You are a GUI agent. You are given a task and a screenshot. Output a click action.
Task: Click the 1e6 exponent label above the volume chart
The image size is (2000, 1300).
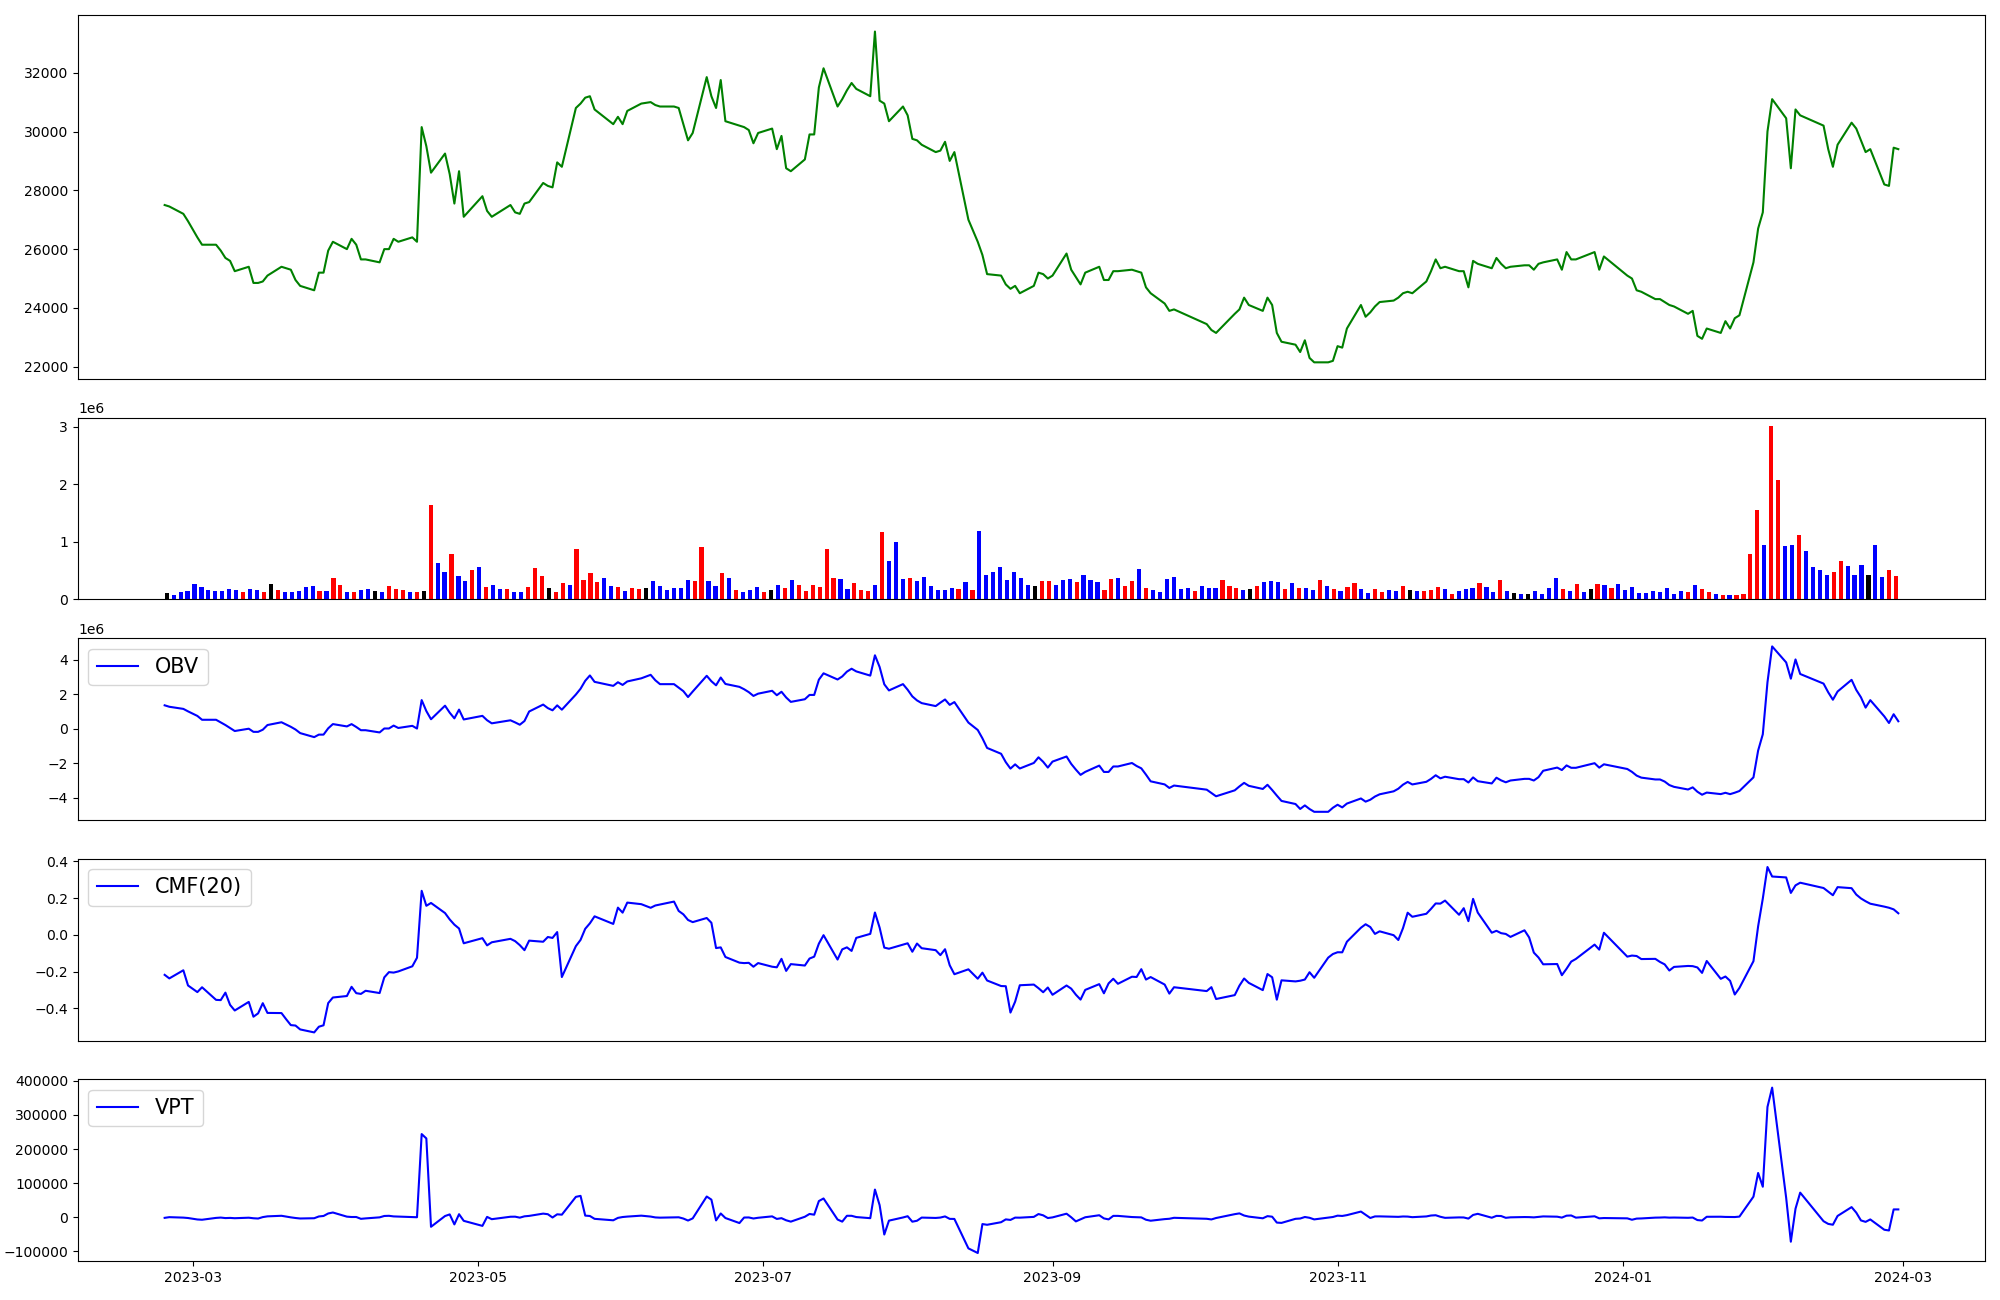tap(91, 408)
